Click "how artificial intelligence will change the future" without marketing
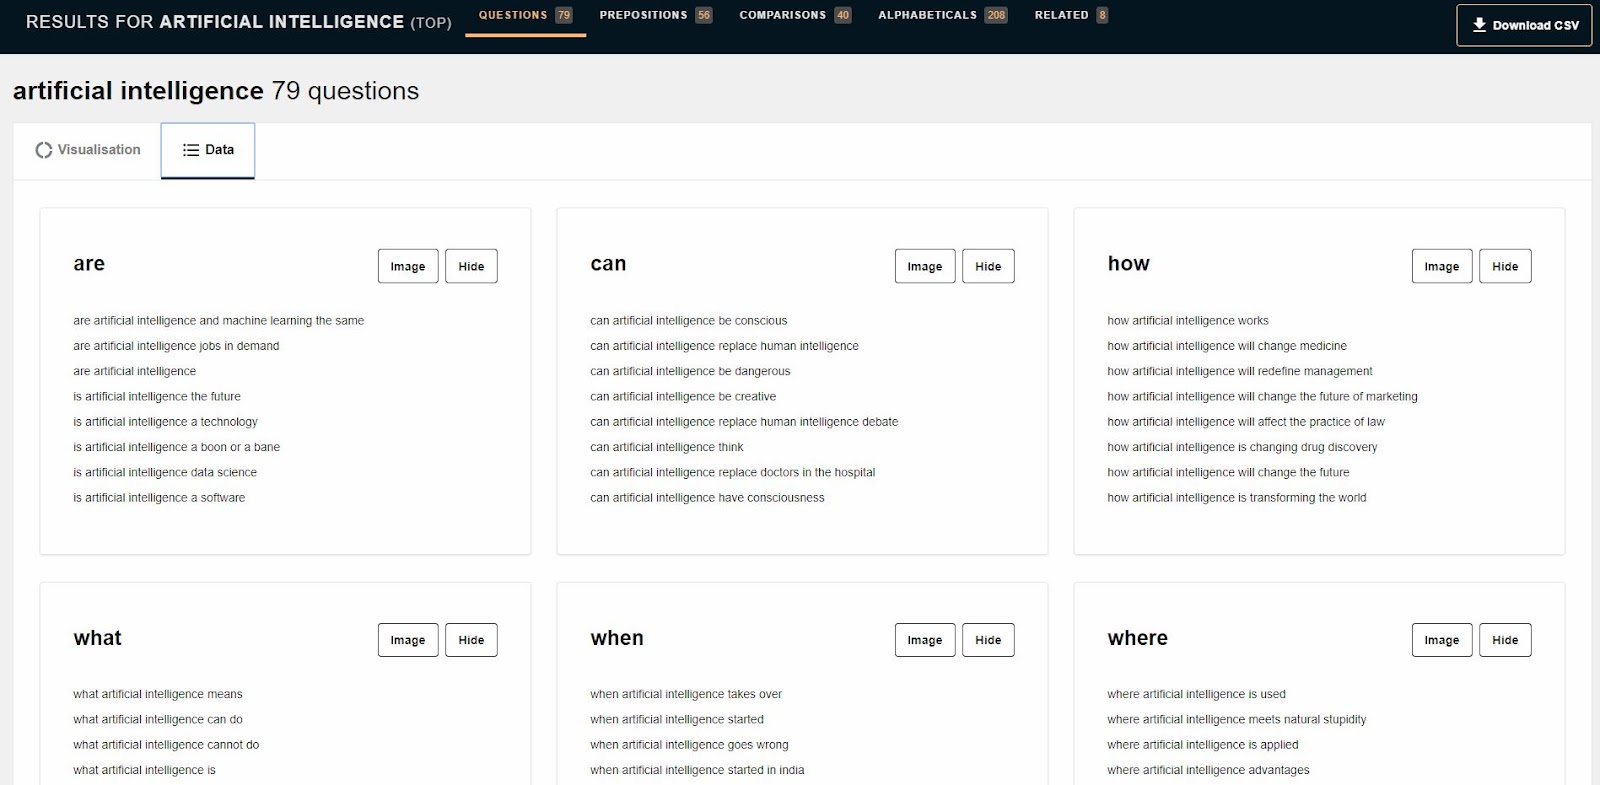 pyautogui.click(x=1228, y=473)
